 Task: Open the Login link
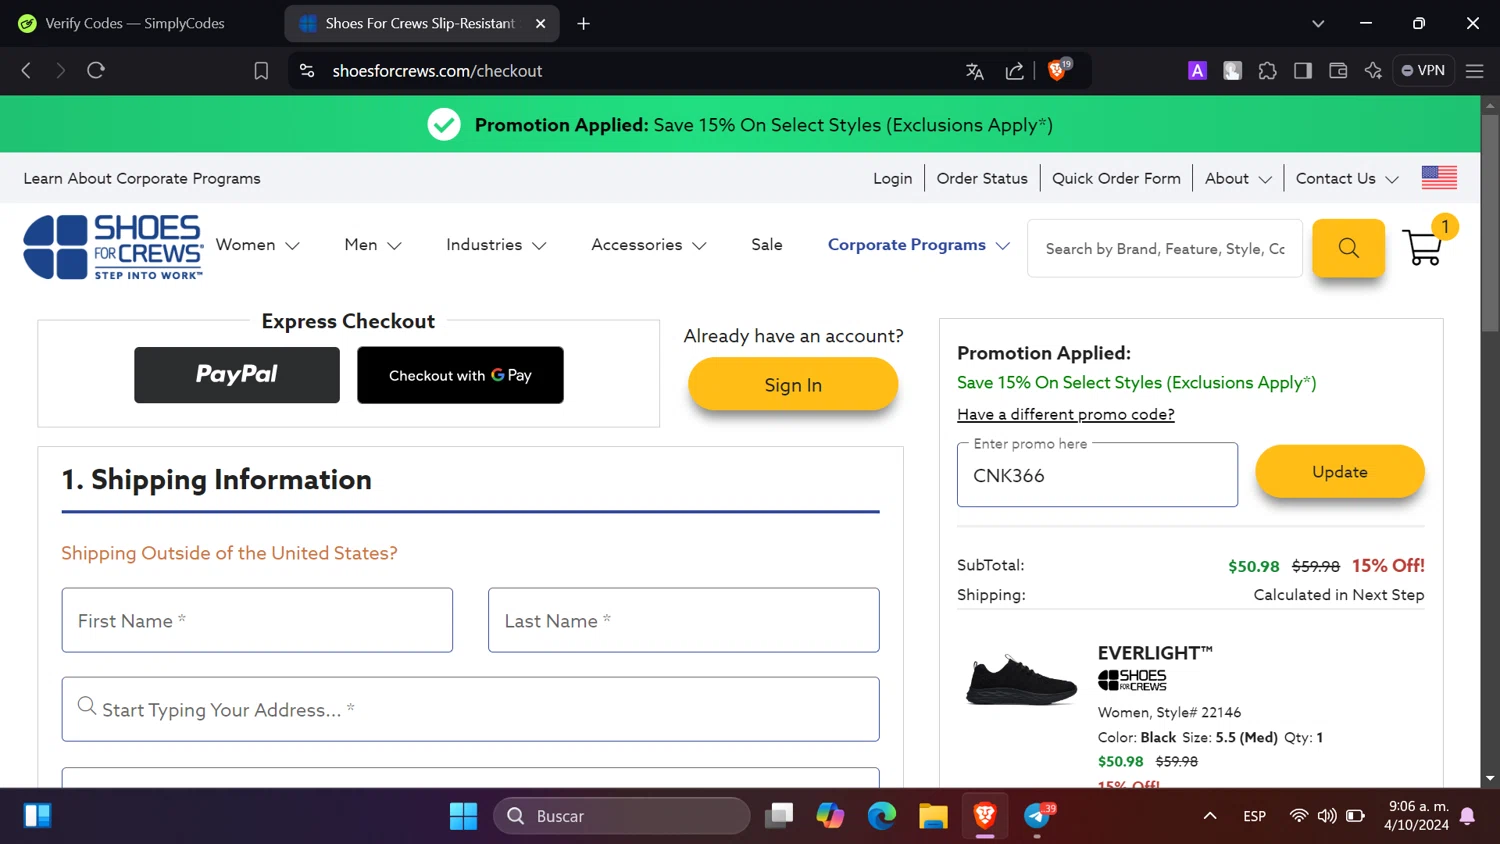point(892,178)
